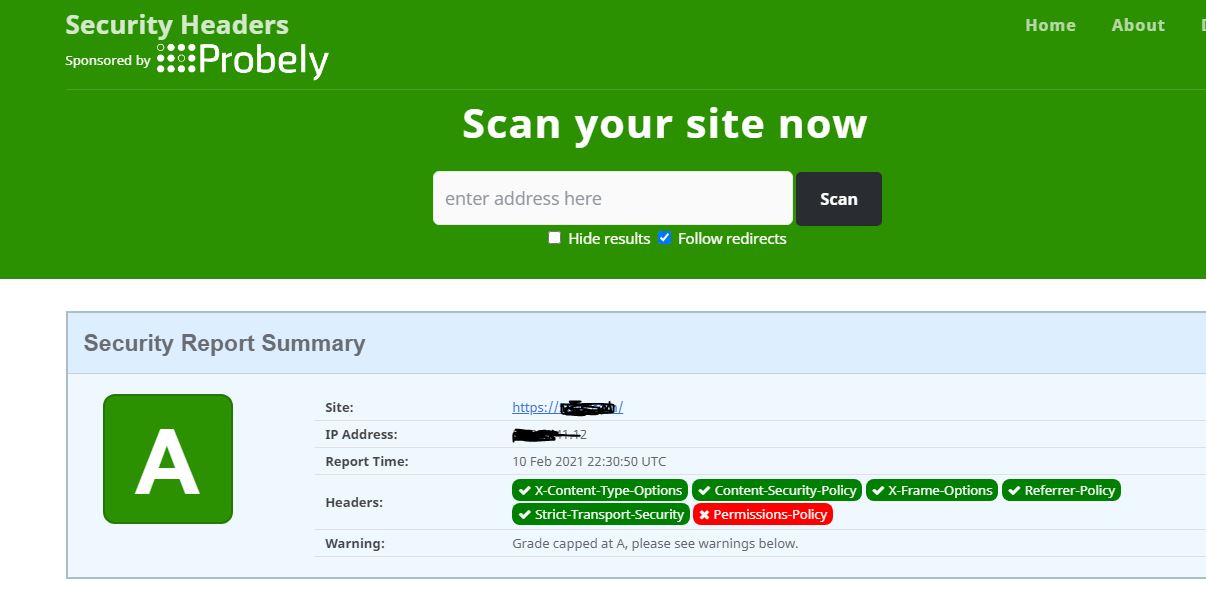This screenshot has width=1206, height=594.
Task: Click the Content-Security-Policy header badge
Action: (x=779, y=490)
